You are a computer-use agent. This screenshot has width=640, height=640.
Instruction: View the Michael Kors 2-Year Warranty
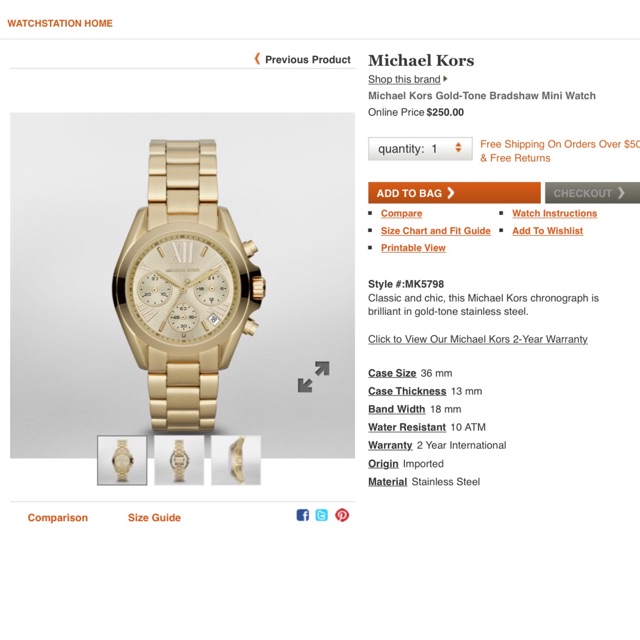click(478, 339)
